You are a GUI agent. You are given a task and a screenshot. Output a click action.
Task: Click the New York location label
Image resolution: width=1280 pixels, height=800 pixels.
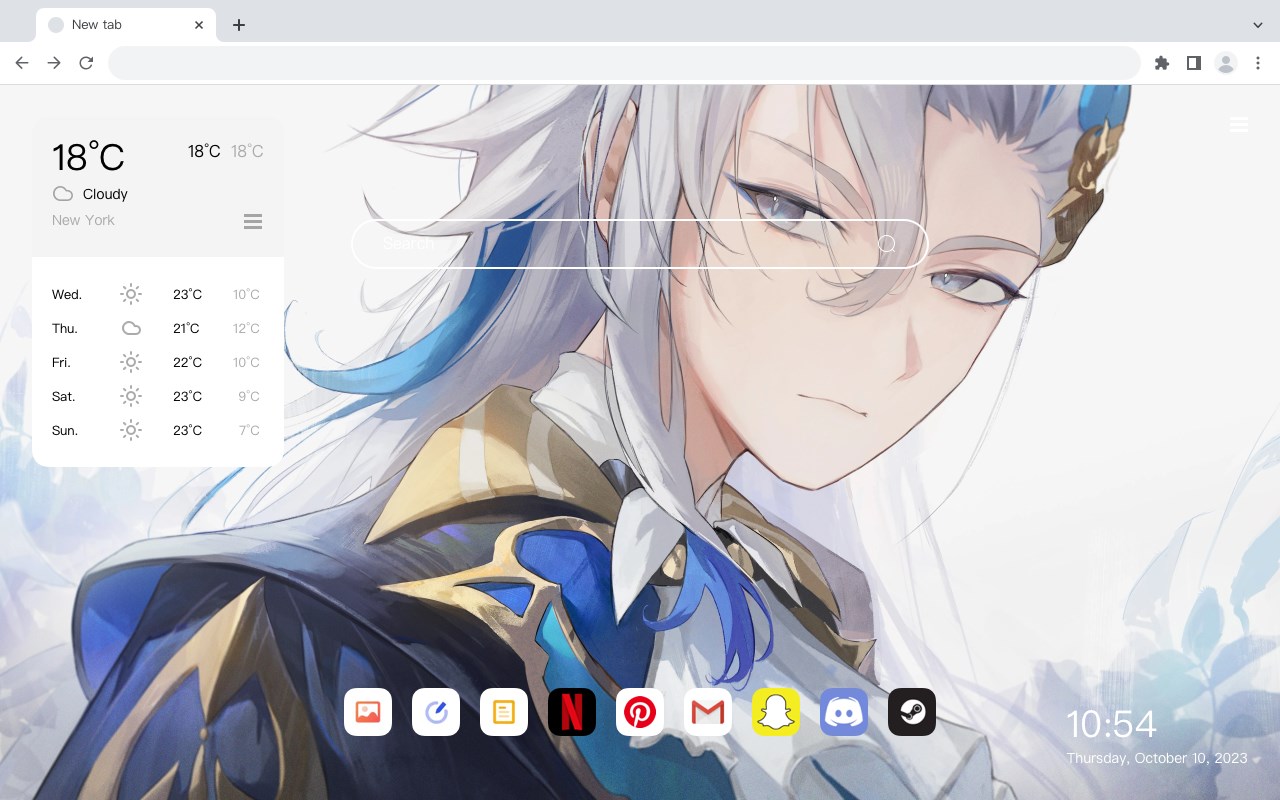pyautogui.click(x=83, y=220)
